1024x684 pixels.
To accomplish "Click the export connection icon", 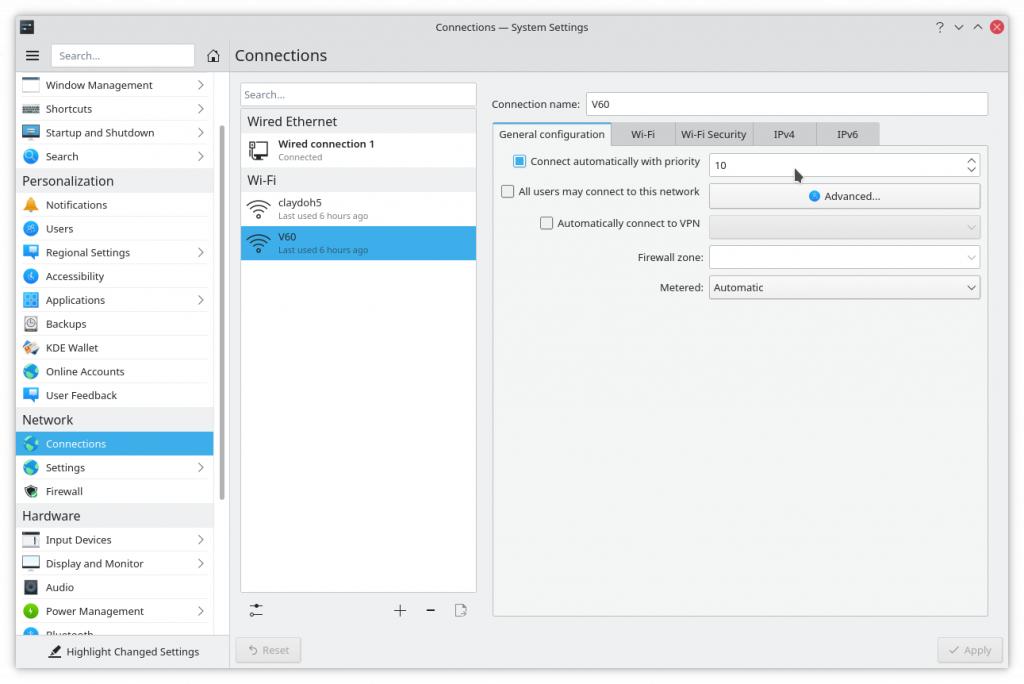I will tap(461, 610).
